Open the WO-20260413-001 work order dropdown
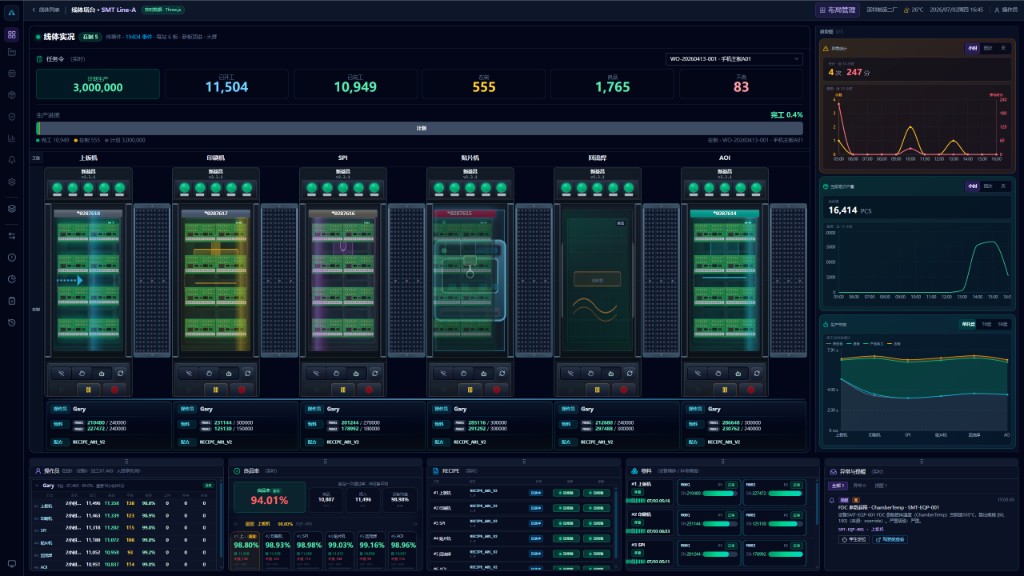Viewport: 1024px width, 576px height. point(734,59)
